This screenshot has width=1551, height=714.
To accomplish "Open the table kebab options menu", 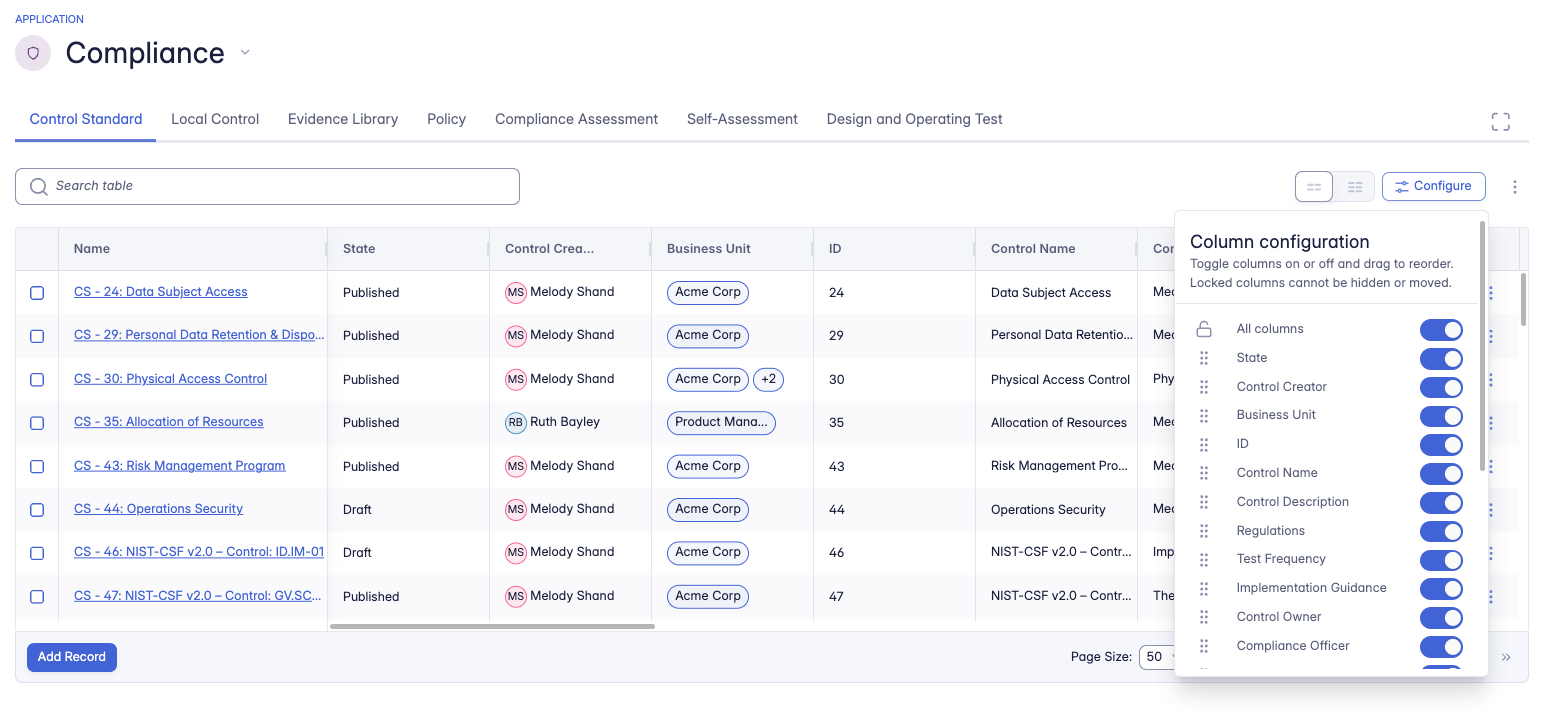I will (1514, 187).
